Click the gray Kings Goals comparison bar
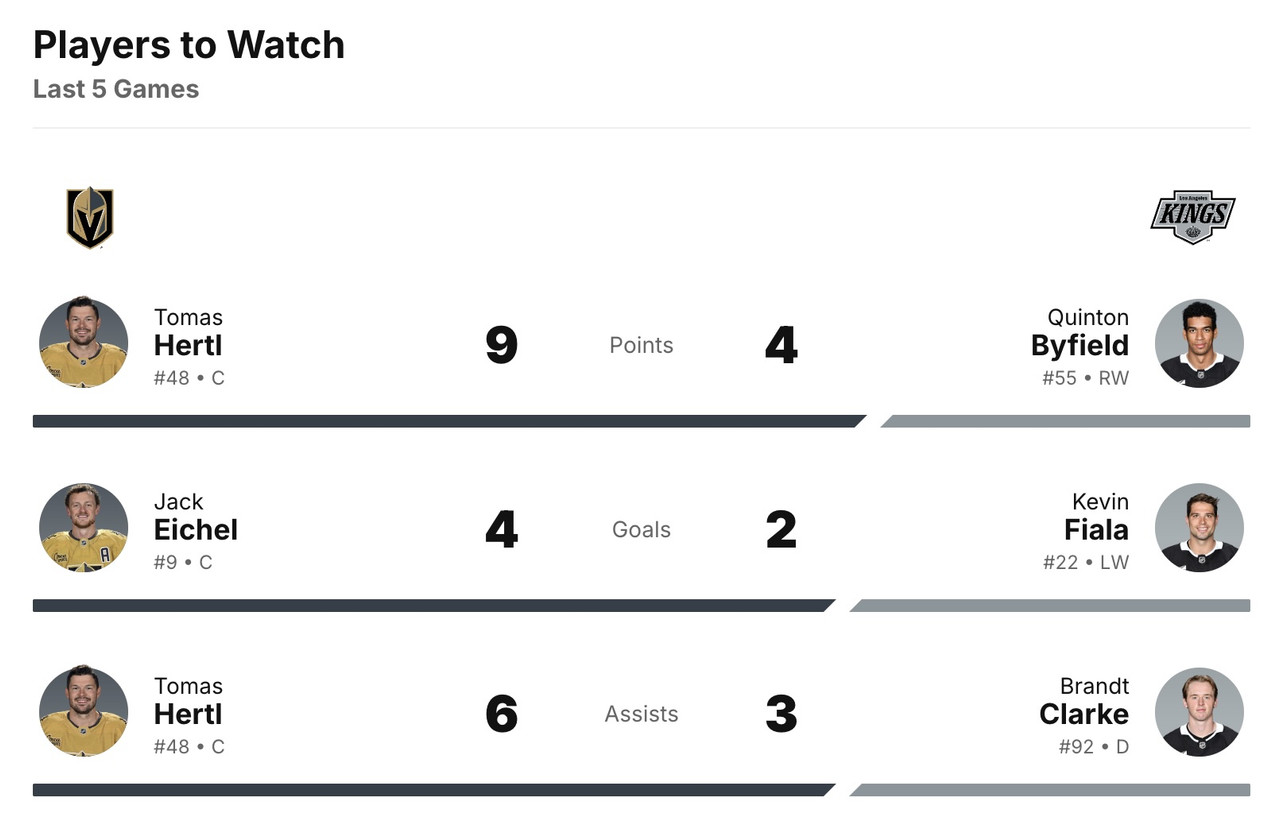 point(1050,606)
